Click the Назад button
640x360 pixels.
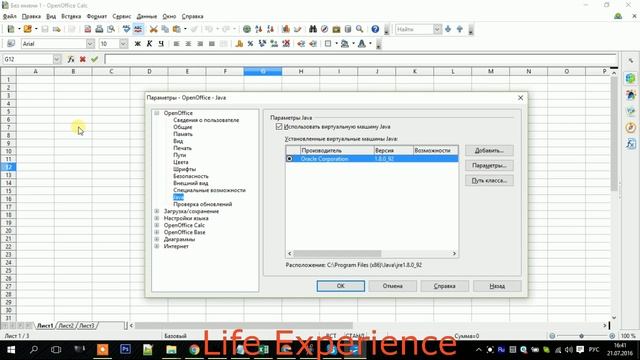click(x=497, y=286)
